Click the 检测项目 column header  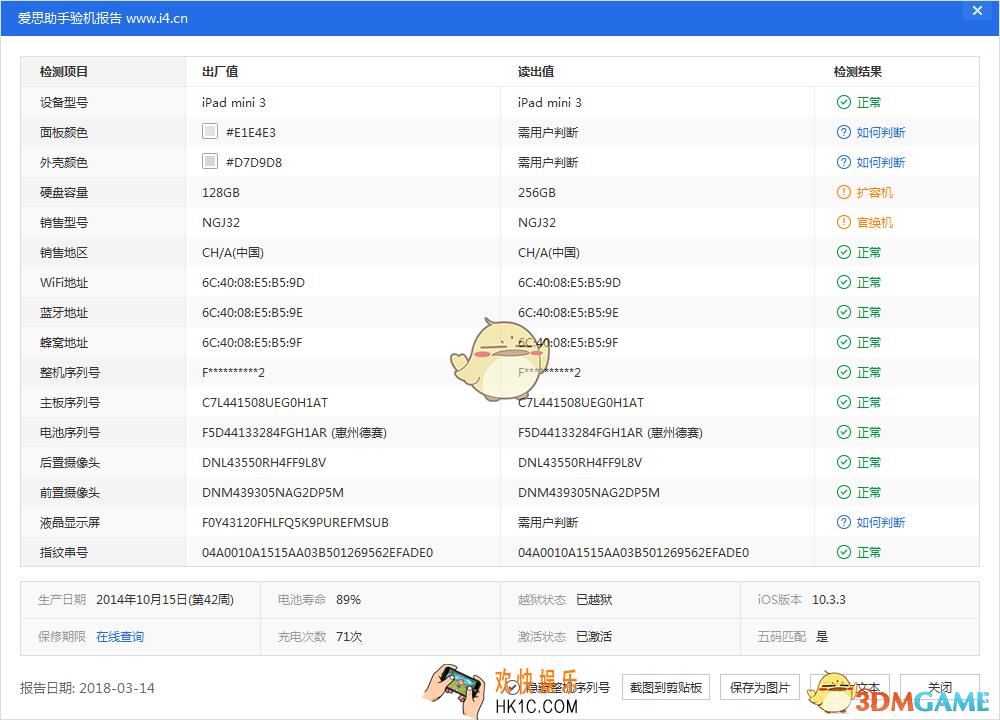click(x=64, y=71)
